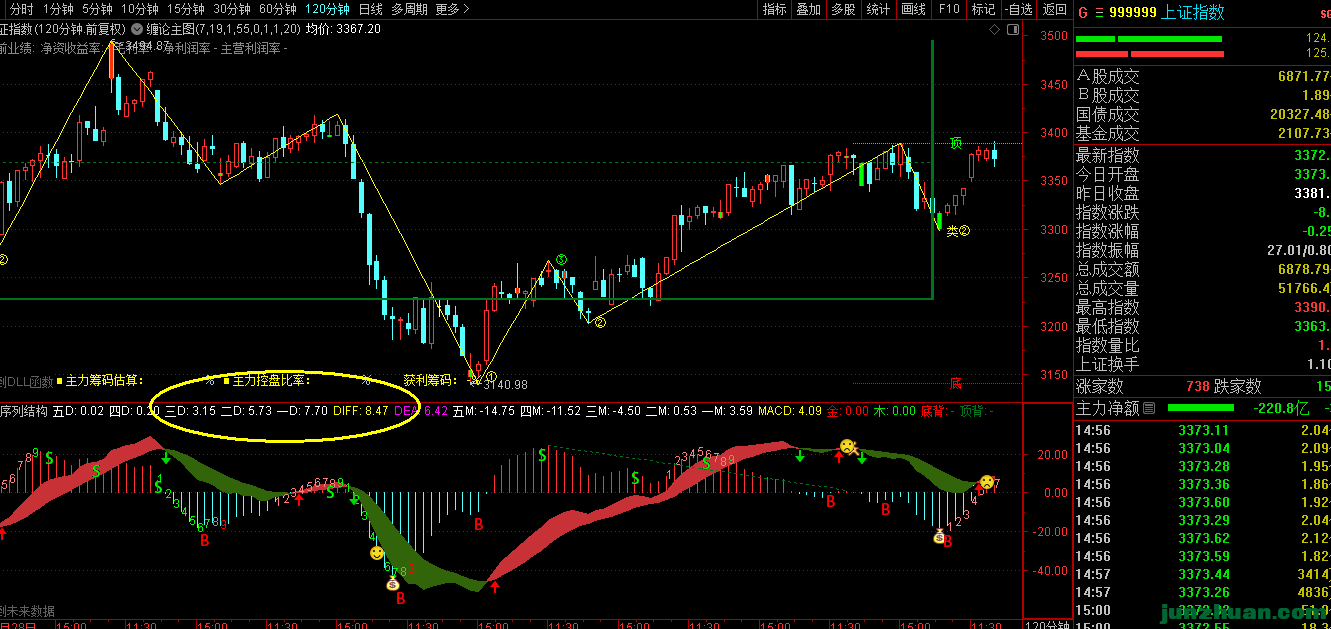This screenshot has width=1331, height=629.
Task: Click the smiley face icon on the MACD panel
Action: [x=376, y=553]
